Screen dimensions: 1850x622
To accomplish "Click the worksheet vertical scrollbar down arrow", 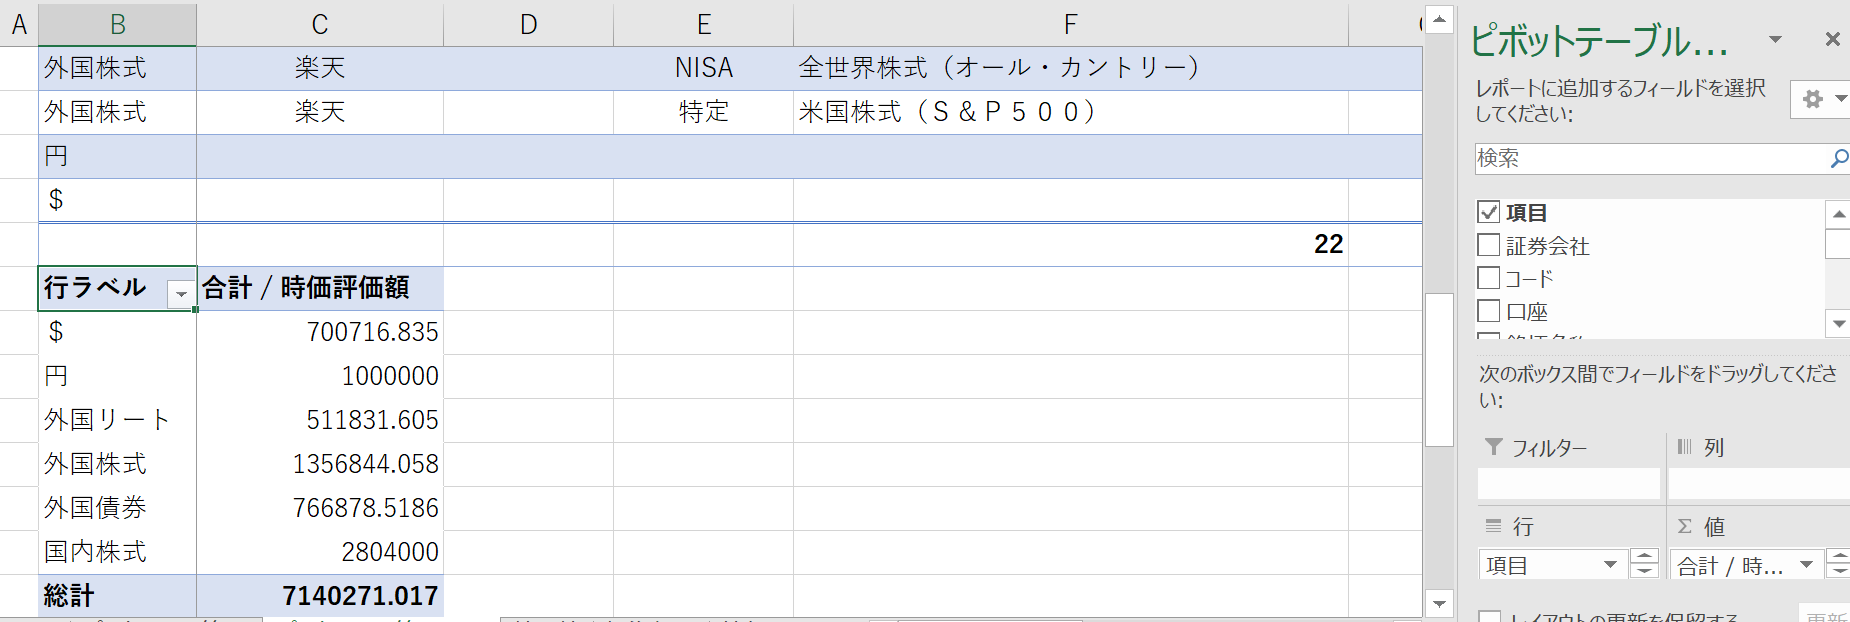I will pos(1439,603).
